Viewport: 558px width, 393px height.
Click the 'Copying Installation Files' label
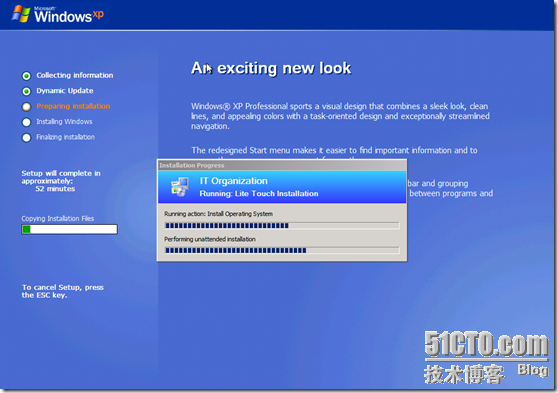pos(58,219)
